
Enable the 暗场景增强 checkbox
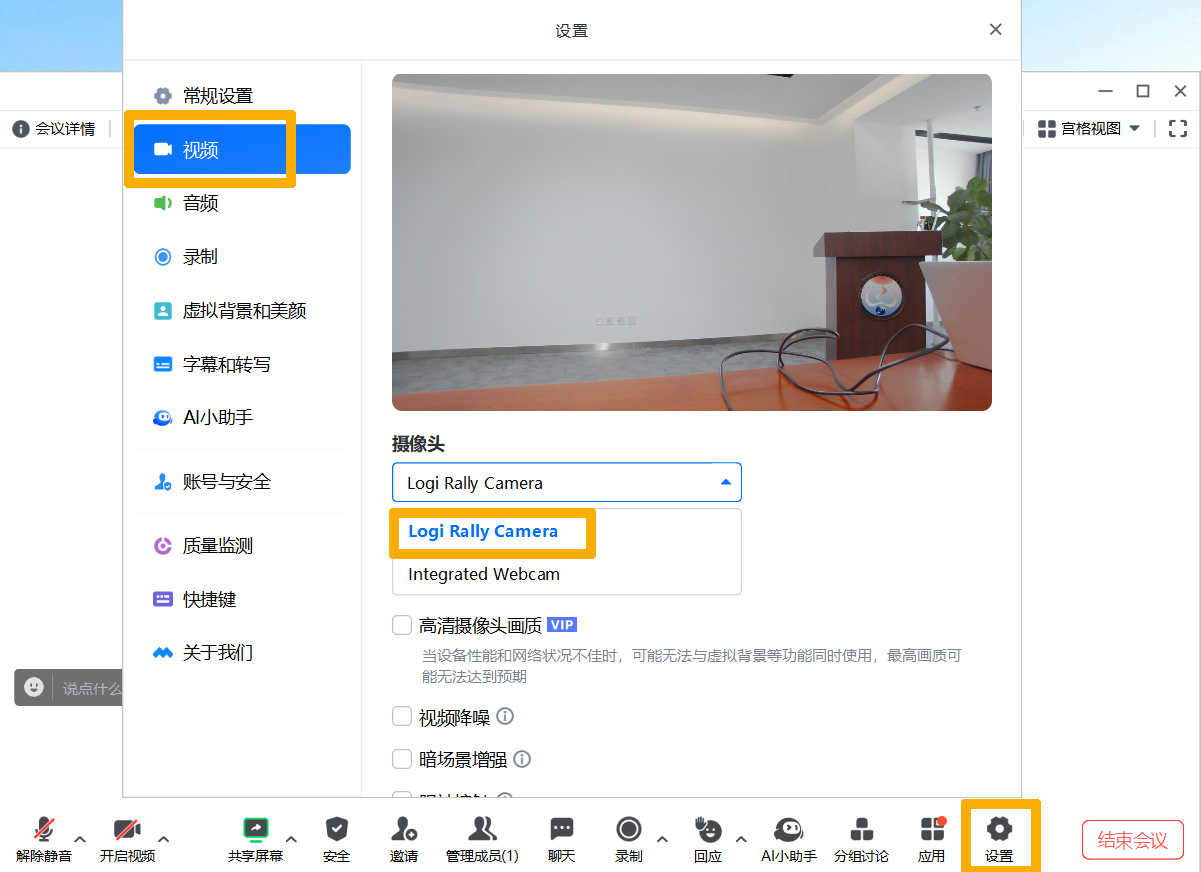[402, 760]
